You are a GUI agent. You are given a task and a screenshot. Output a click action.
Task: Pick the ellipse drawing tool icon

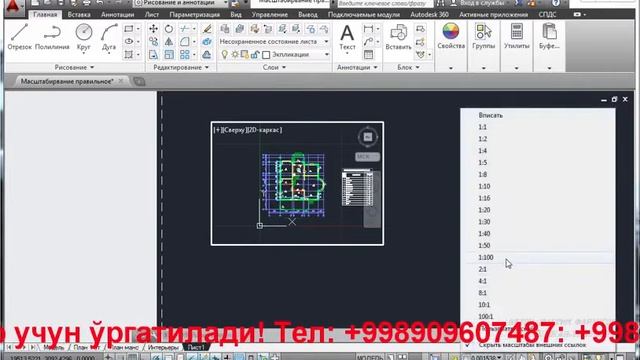pos(129,42)
